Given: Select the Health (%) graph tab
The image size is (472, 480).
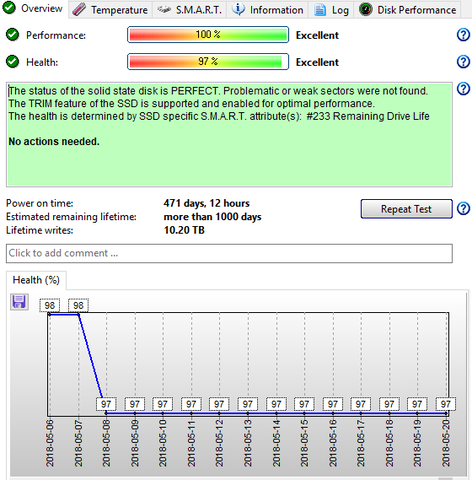Looking at the screenshot, I should [x=36, y=280].
